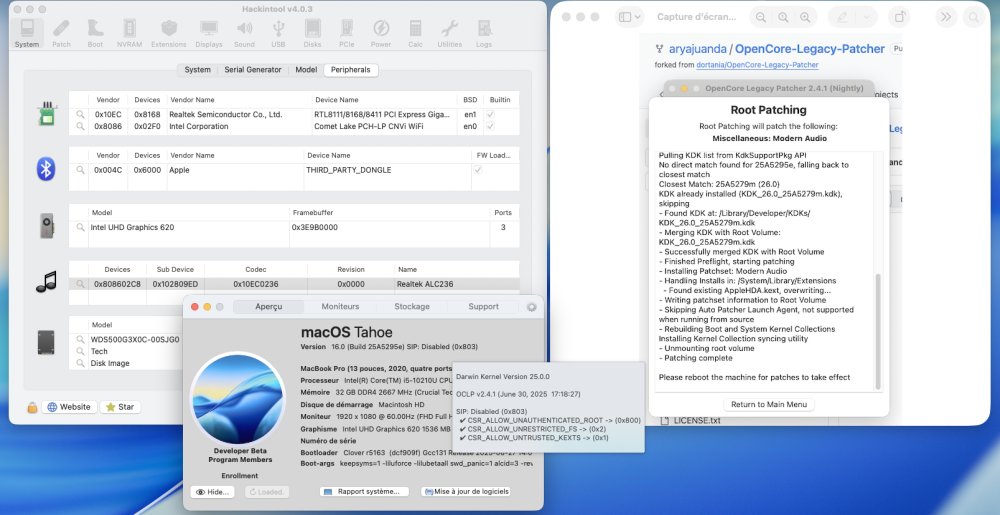Viewport: 1000px width, 515px height.
Task: Open the USB section in Hackintool
Action: point(278,33)
